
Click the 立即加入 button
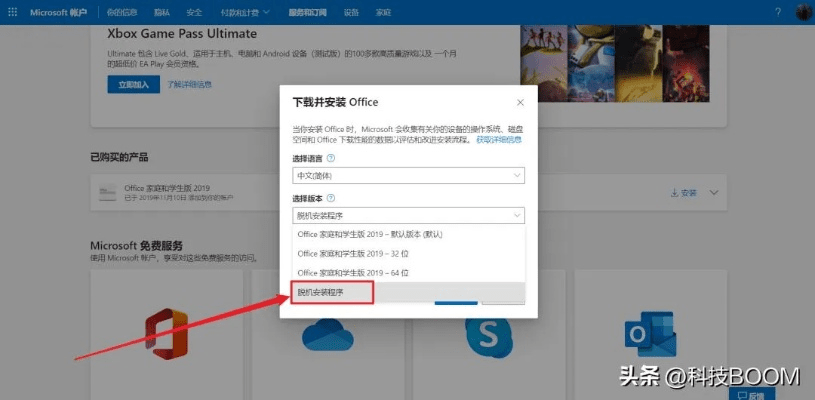pyautogui.click(x=134, y=84)
